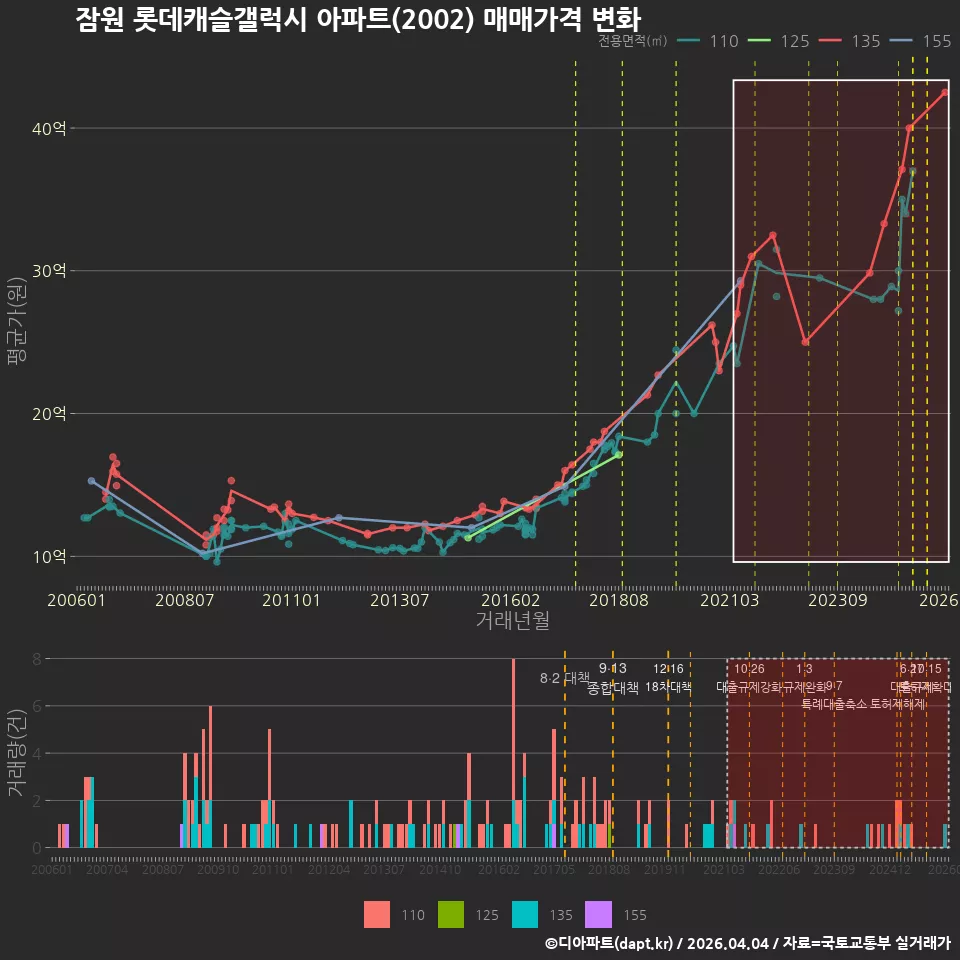This screenshot has height=960, width=960.
Task: Click 201705 on the volume chart axis
Action: coord(554,869)
